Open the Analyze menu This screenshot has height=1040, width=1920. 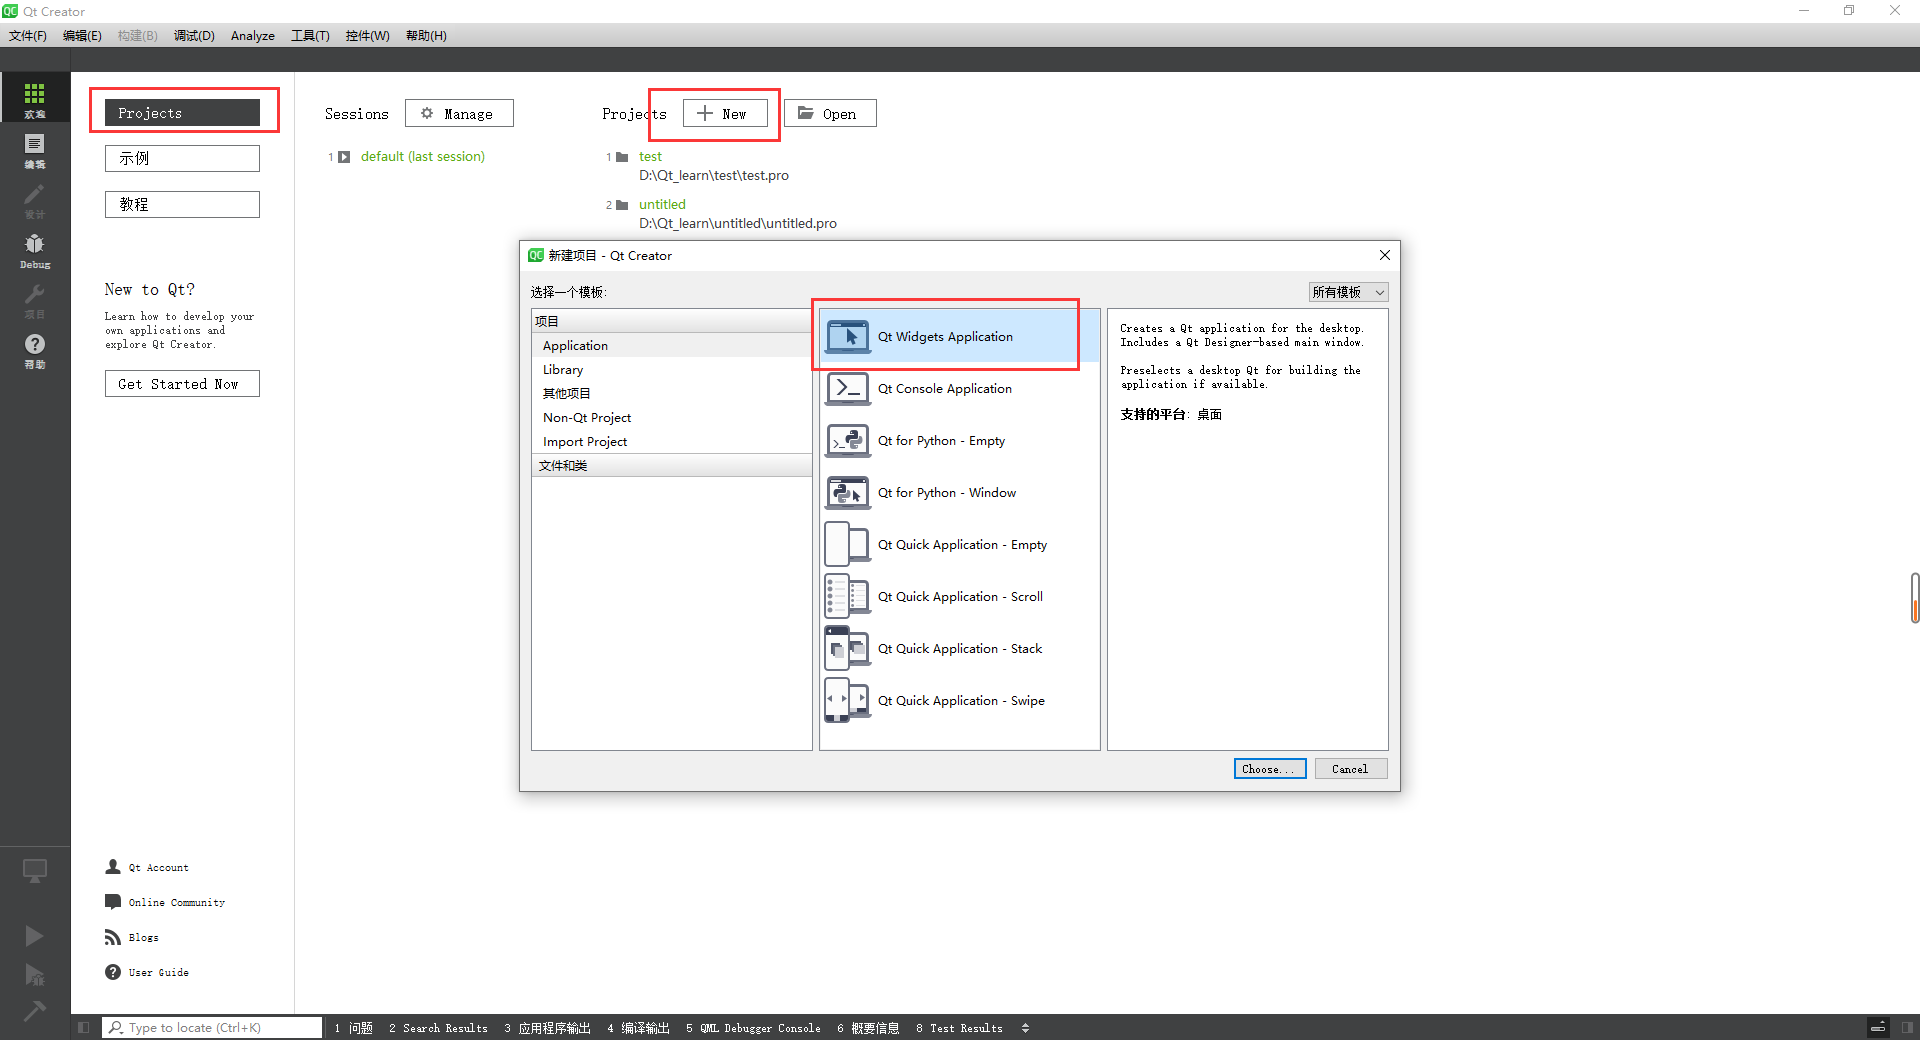[253, 36]
